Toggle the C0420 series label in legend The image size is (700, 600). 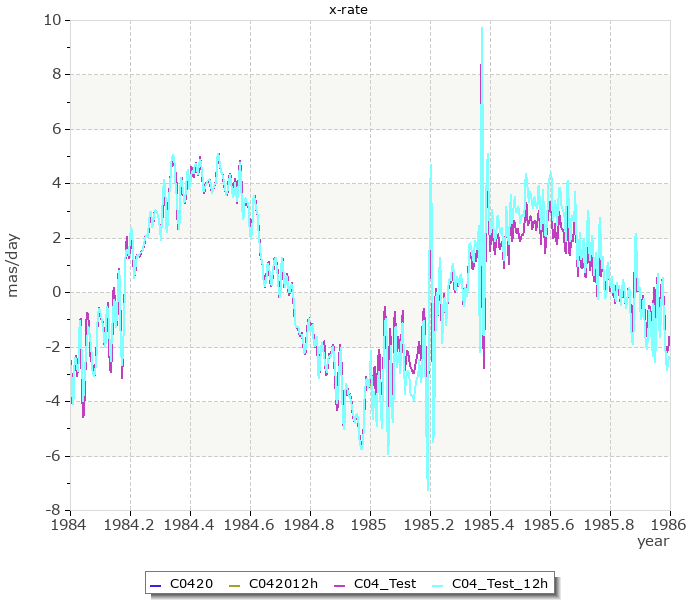pos(191,583)
